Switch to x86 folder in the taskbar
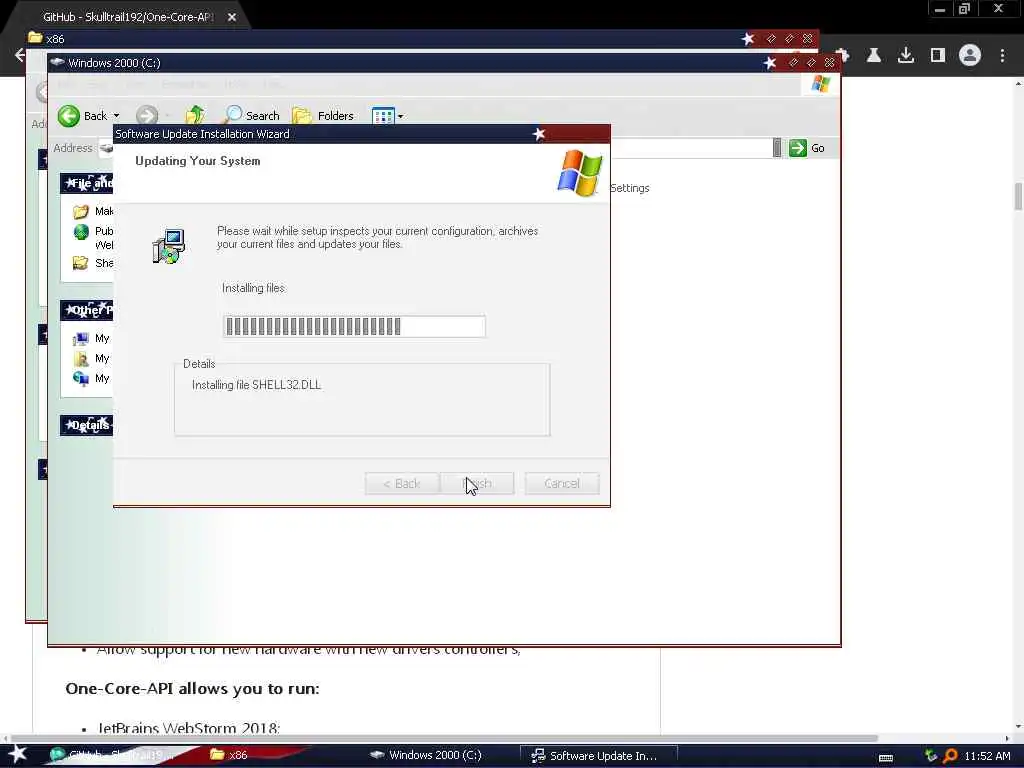The height and width of the screenshot is (768, 1024). point(229,755)
